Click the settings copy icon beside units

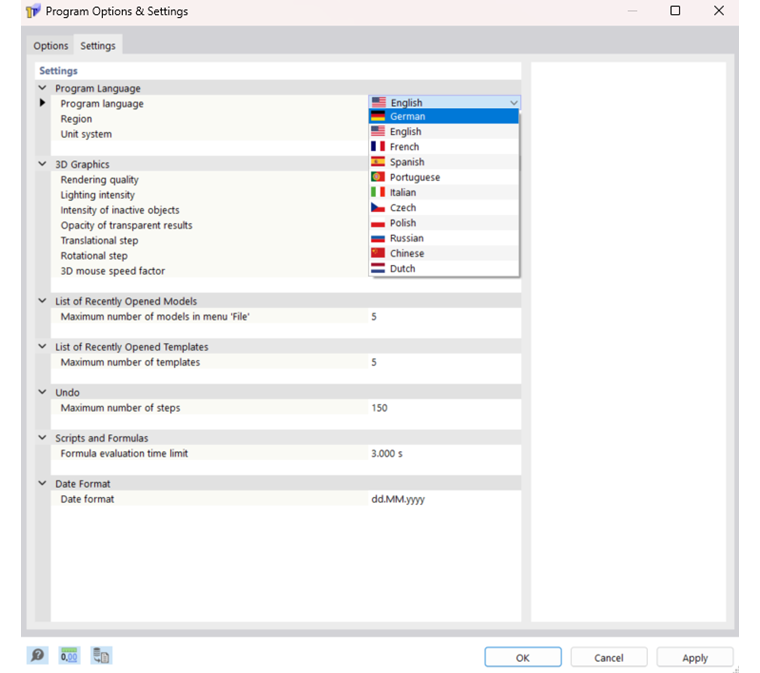tap(101, 656)
